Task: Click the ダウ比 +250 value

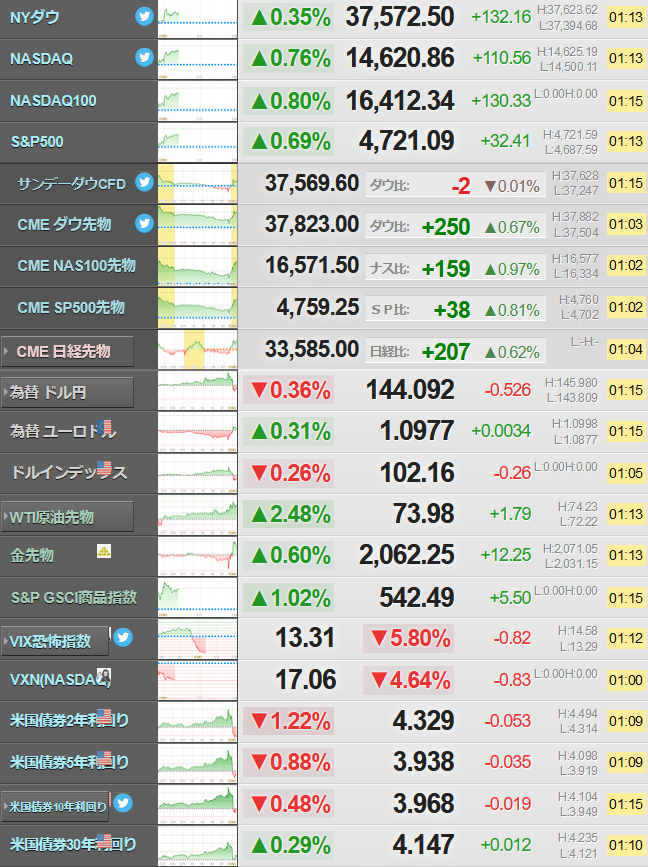Action: (446, 227)
